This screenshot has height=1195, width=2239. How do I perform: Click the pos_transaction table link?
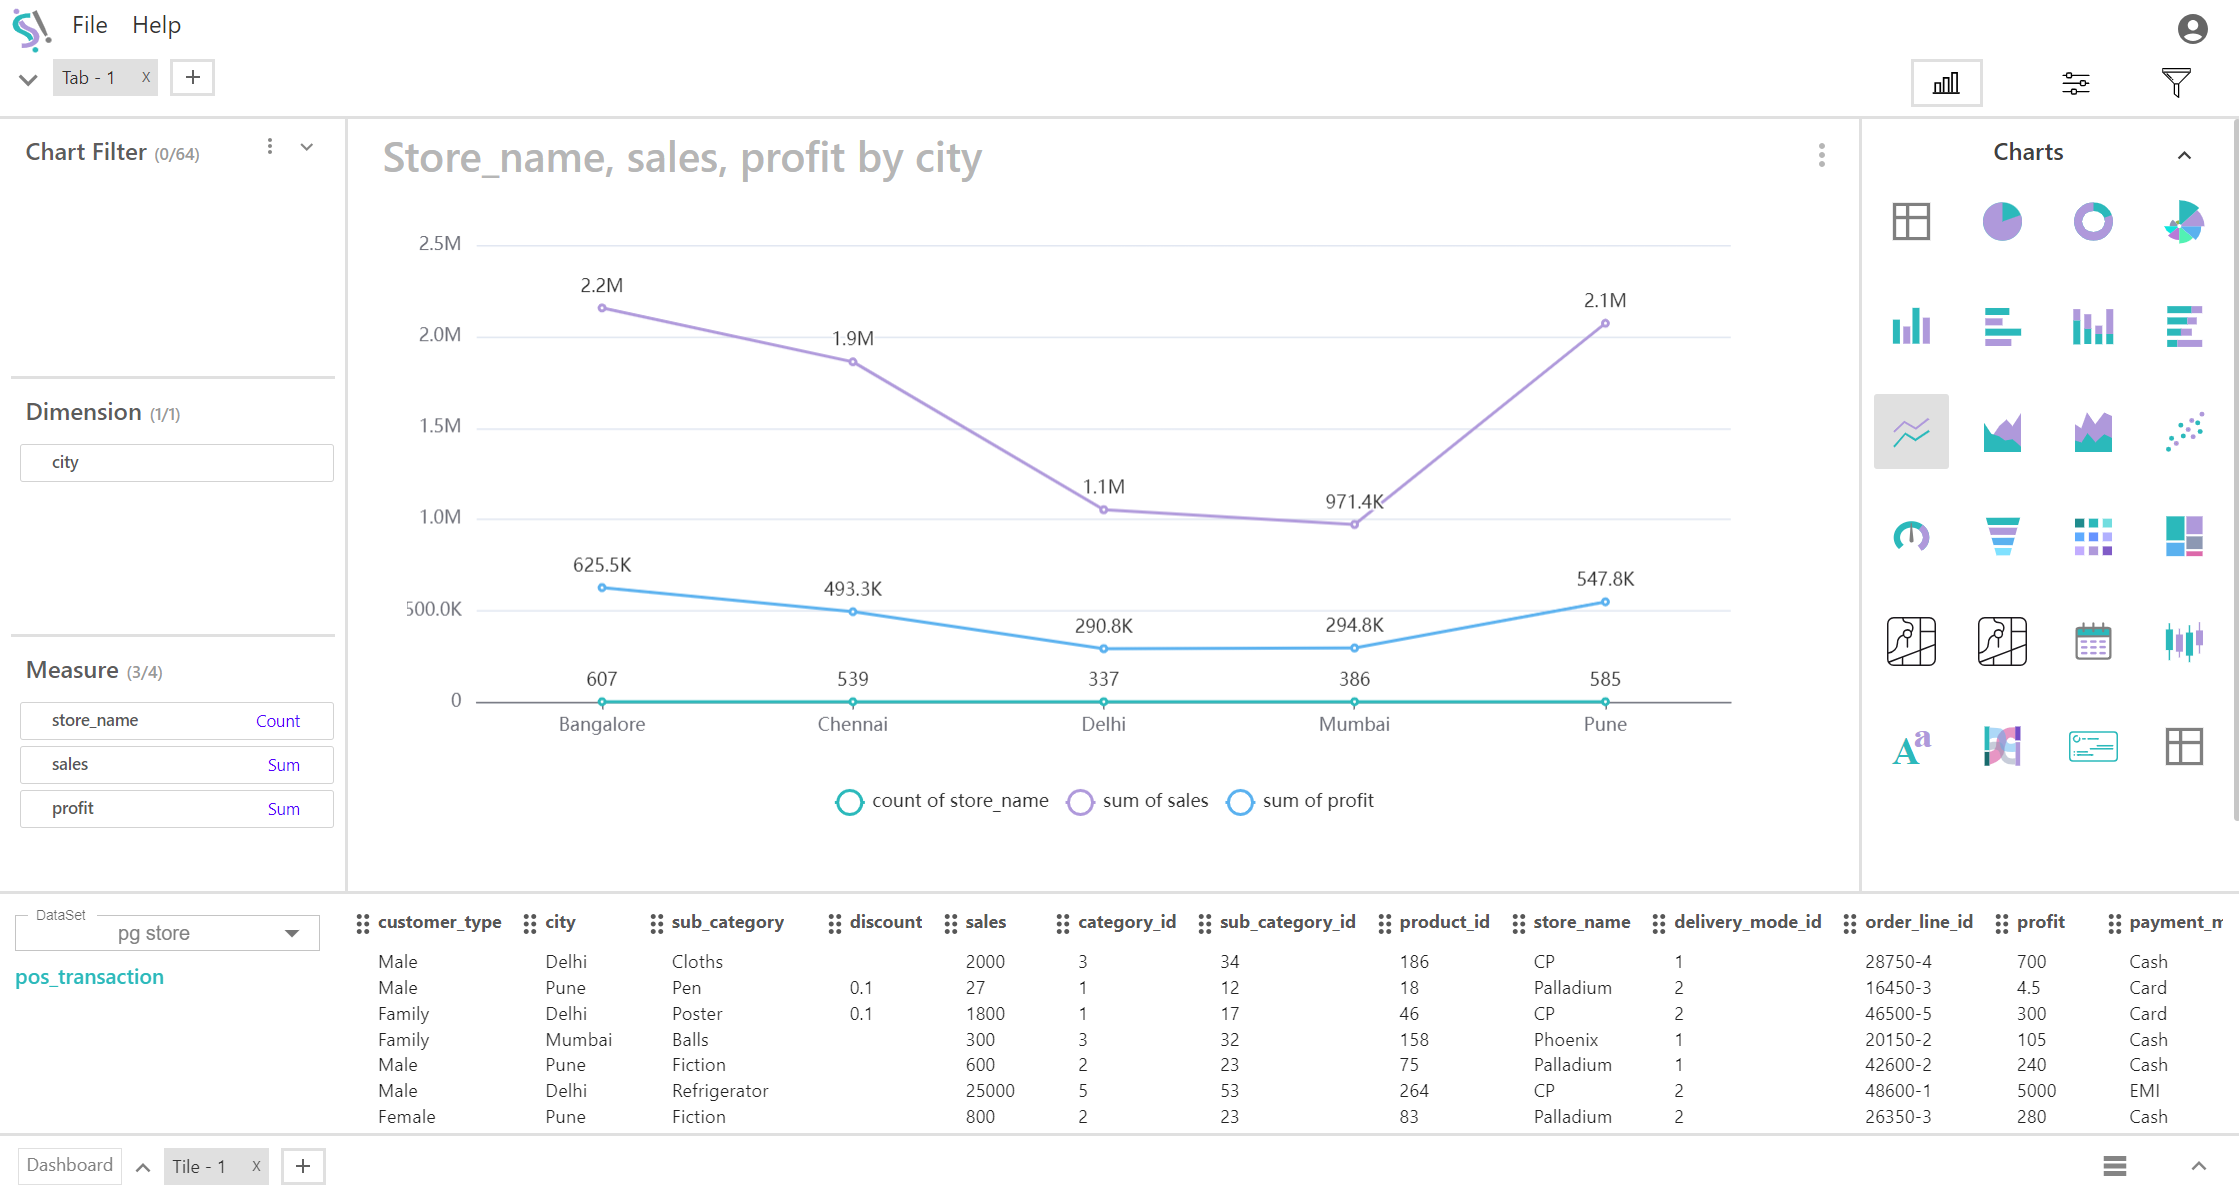[x=89, y=977]
